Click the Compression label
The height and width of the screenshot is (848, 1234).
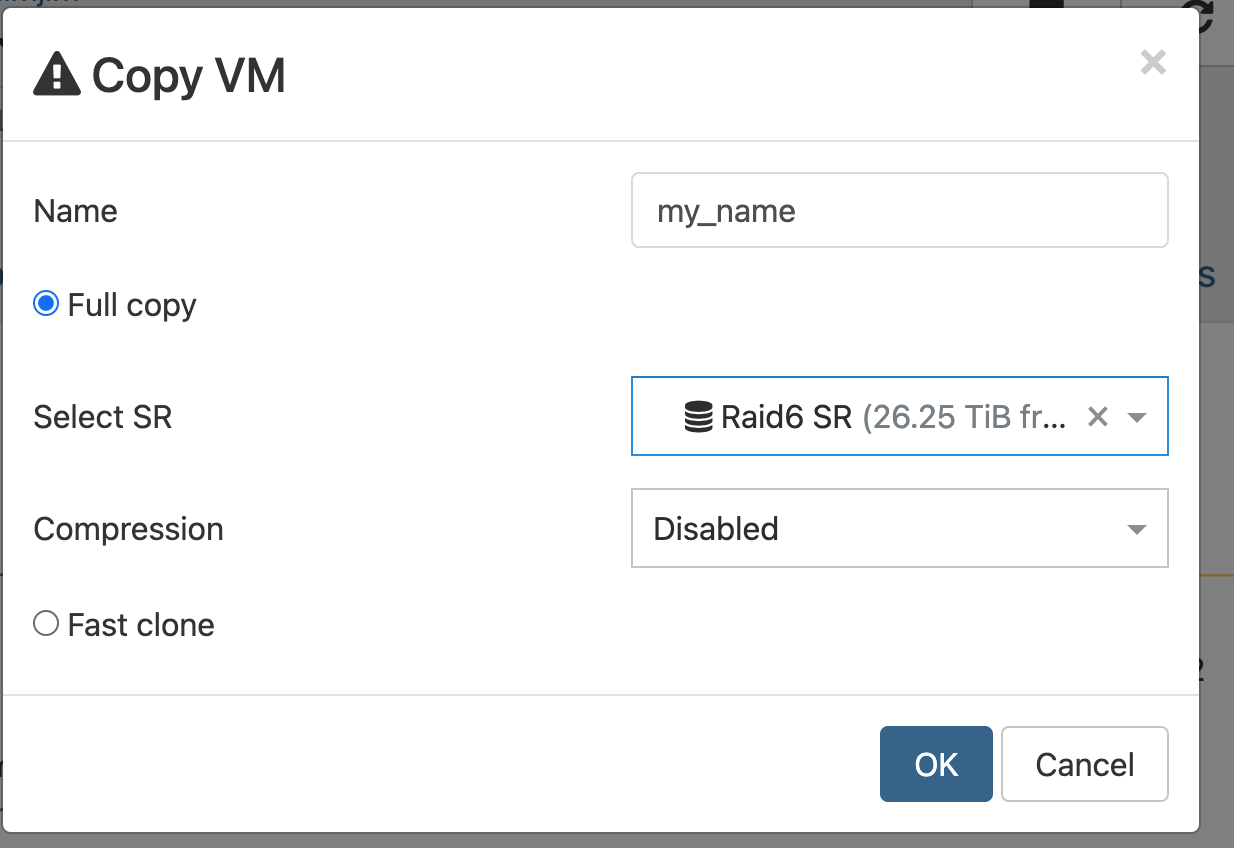pos(128,528)
